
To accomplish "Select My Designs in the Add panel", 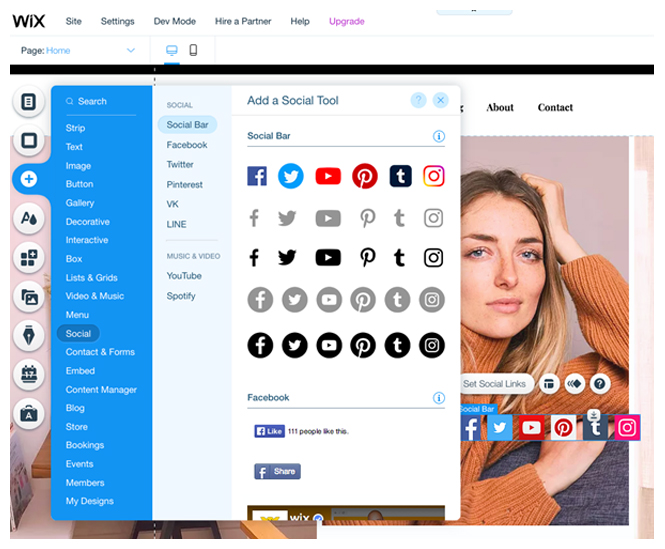I will pyautogui.click(x=89, y=501).
